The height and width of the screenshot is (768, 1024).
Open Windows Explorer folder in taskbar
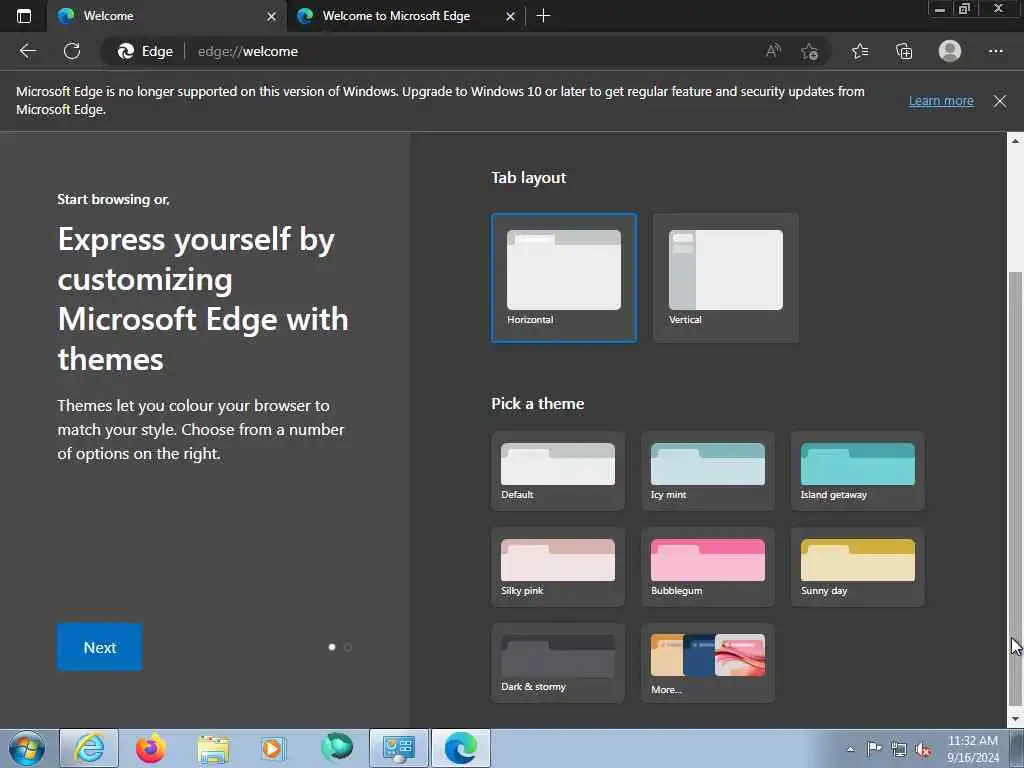click(x=213, y=748)
